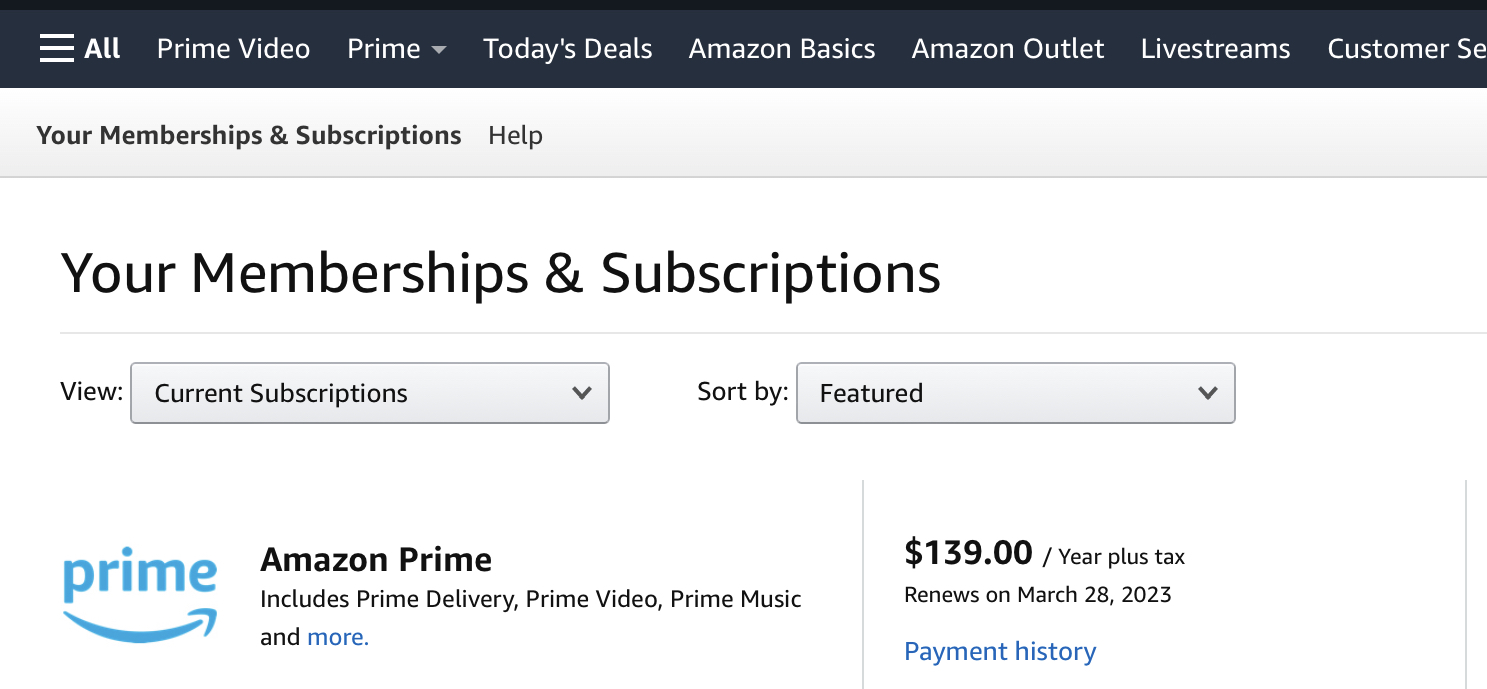Select Prime Video in the navigation bar
Image resolution: width=1487 pixels, height=689 pixels.
(233, 48)
